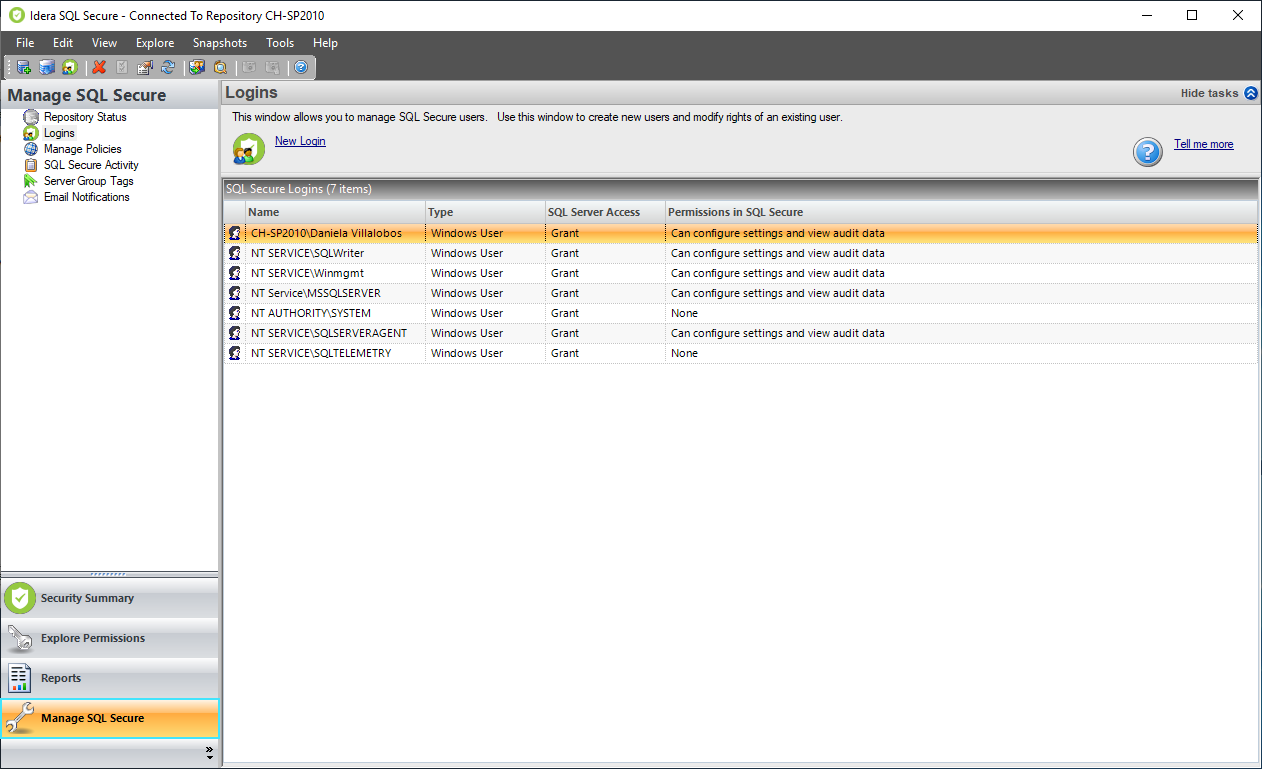Open the File menu
Image resolution: width=1262 pixels, height=769 pixels.
pyautogui.click(x=25, y=43)
